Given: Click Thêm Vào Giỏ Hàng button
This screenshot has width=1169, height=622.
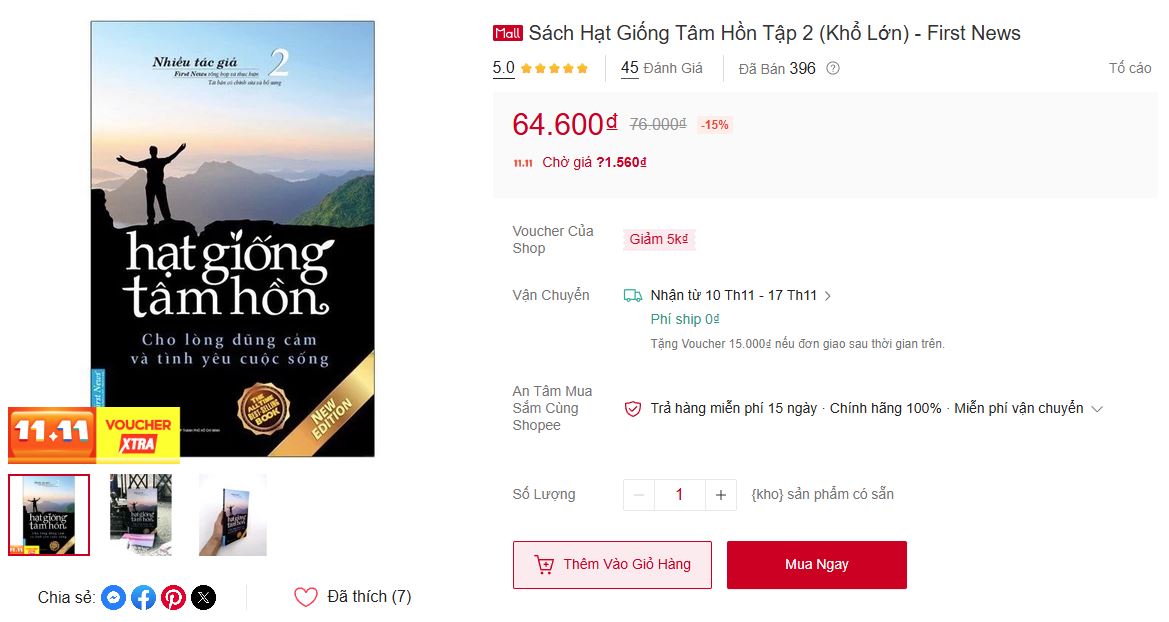Looking at the screenshot, I should tap(612, 565).
